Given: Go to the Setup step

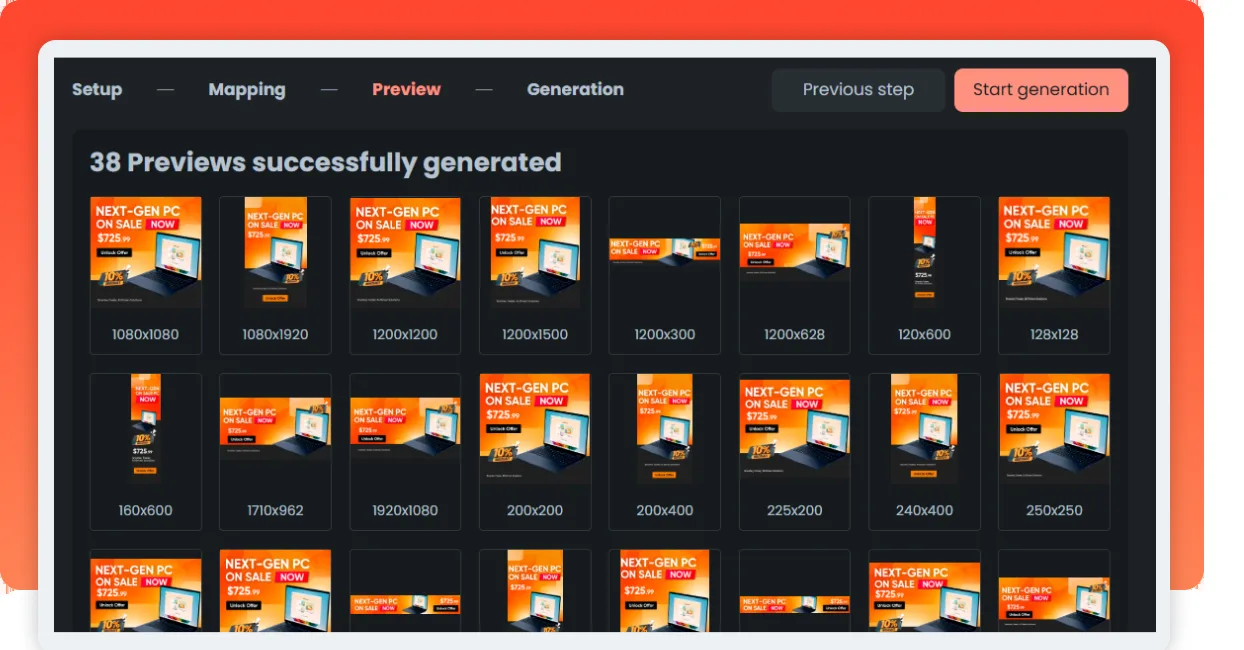Looking at the screenshot, I should 97,89.
